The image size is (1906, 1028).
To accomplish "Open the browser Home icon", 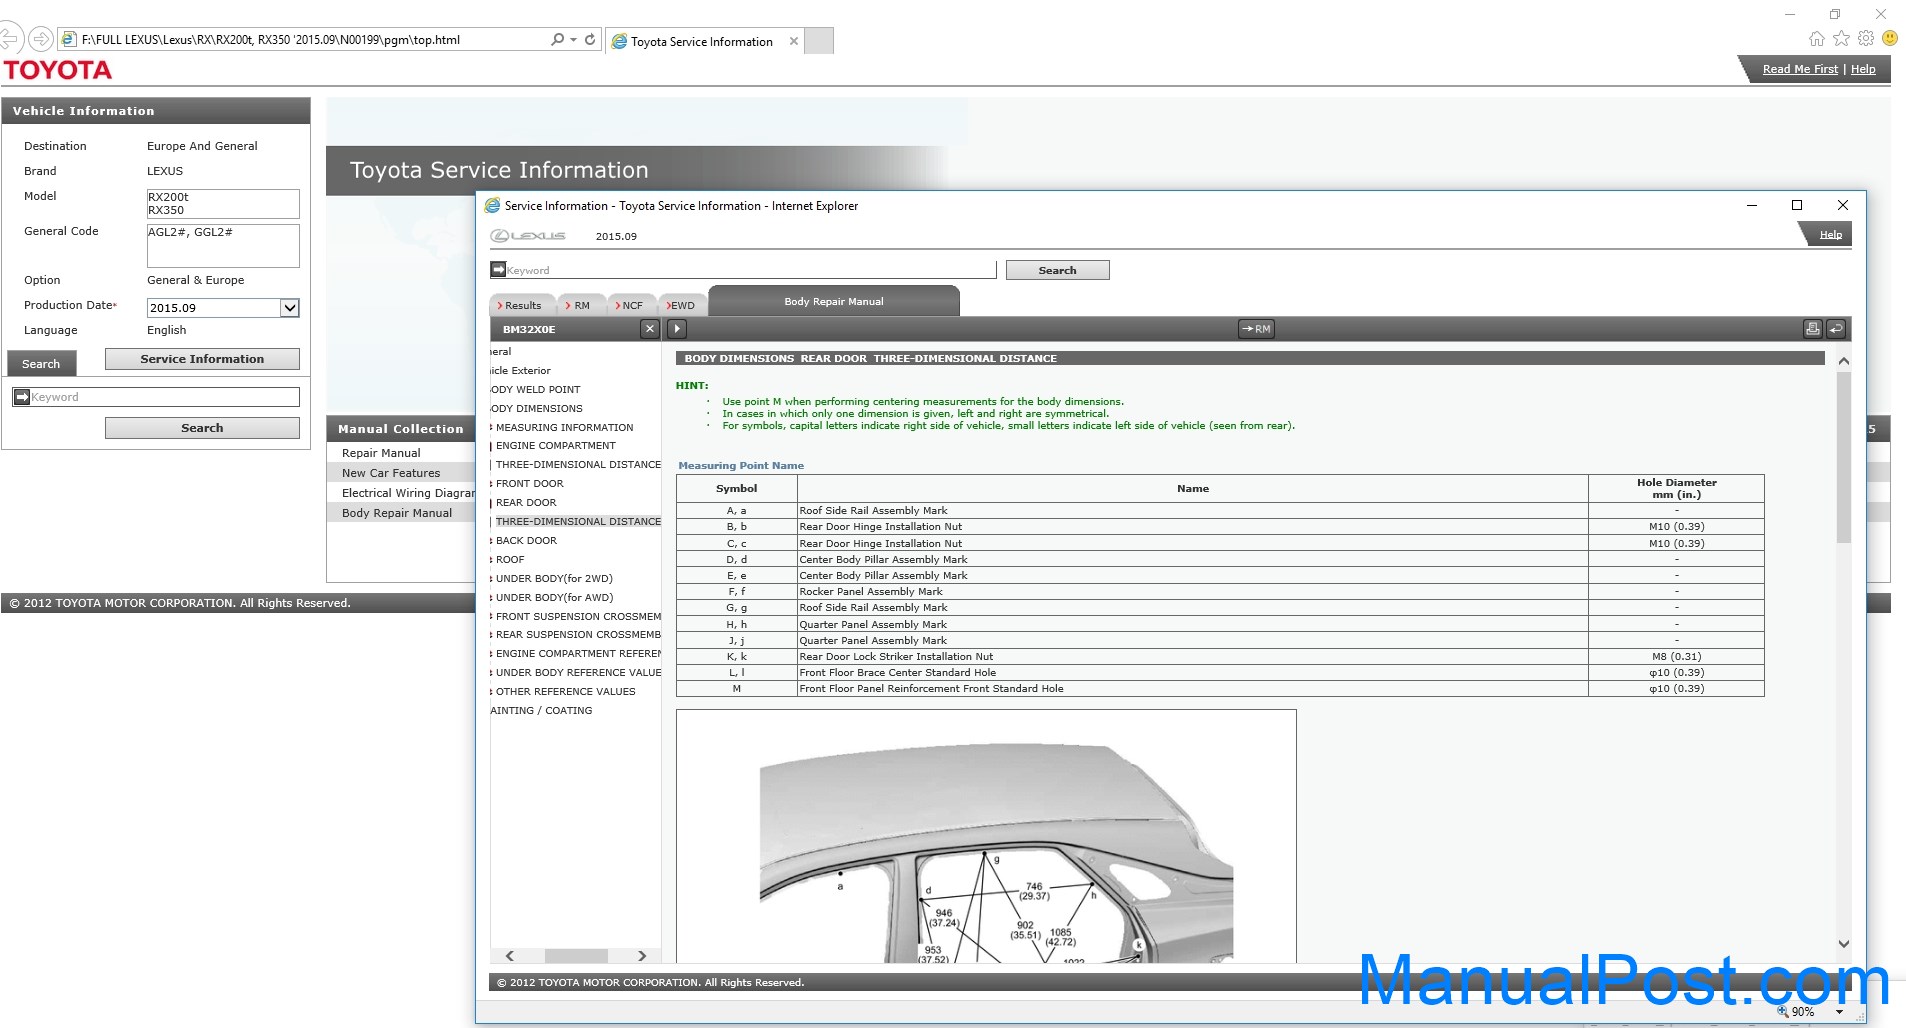I will [1817, 39].
